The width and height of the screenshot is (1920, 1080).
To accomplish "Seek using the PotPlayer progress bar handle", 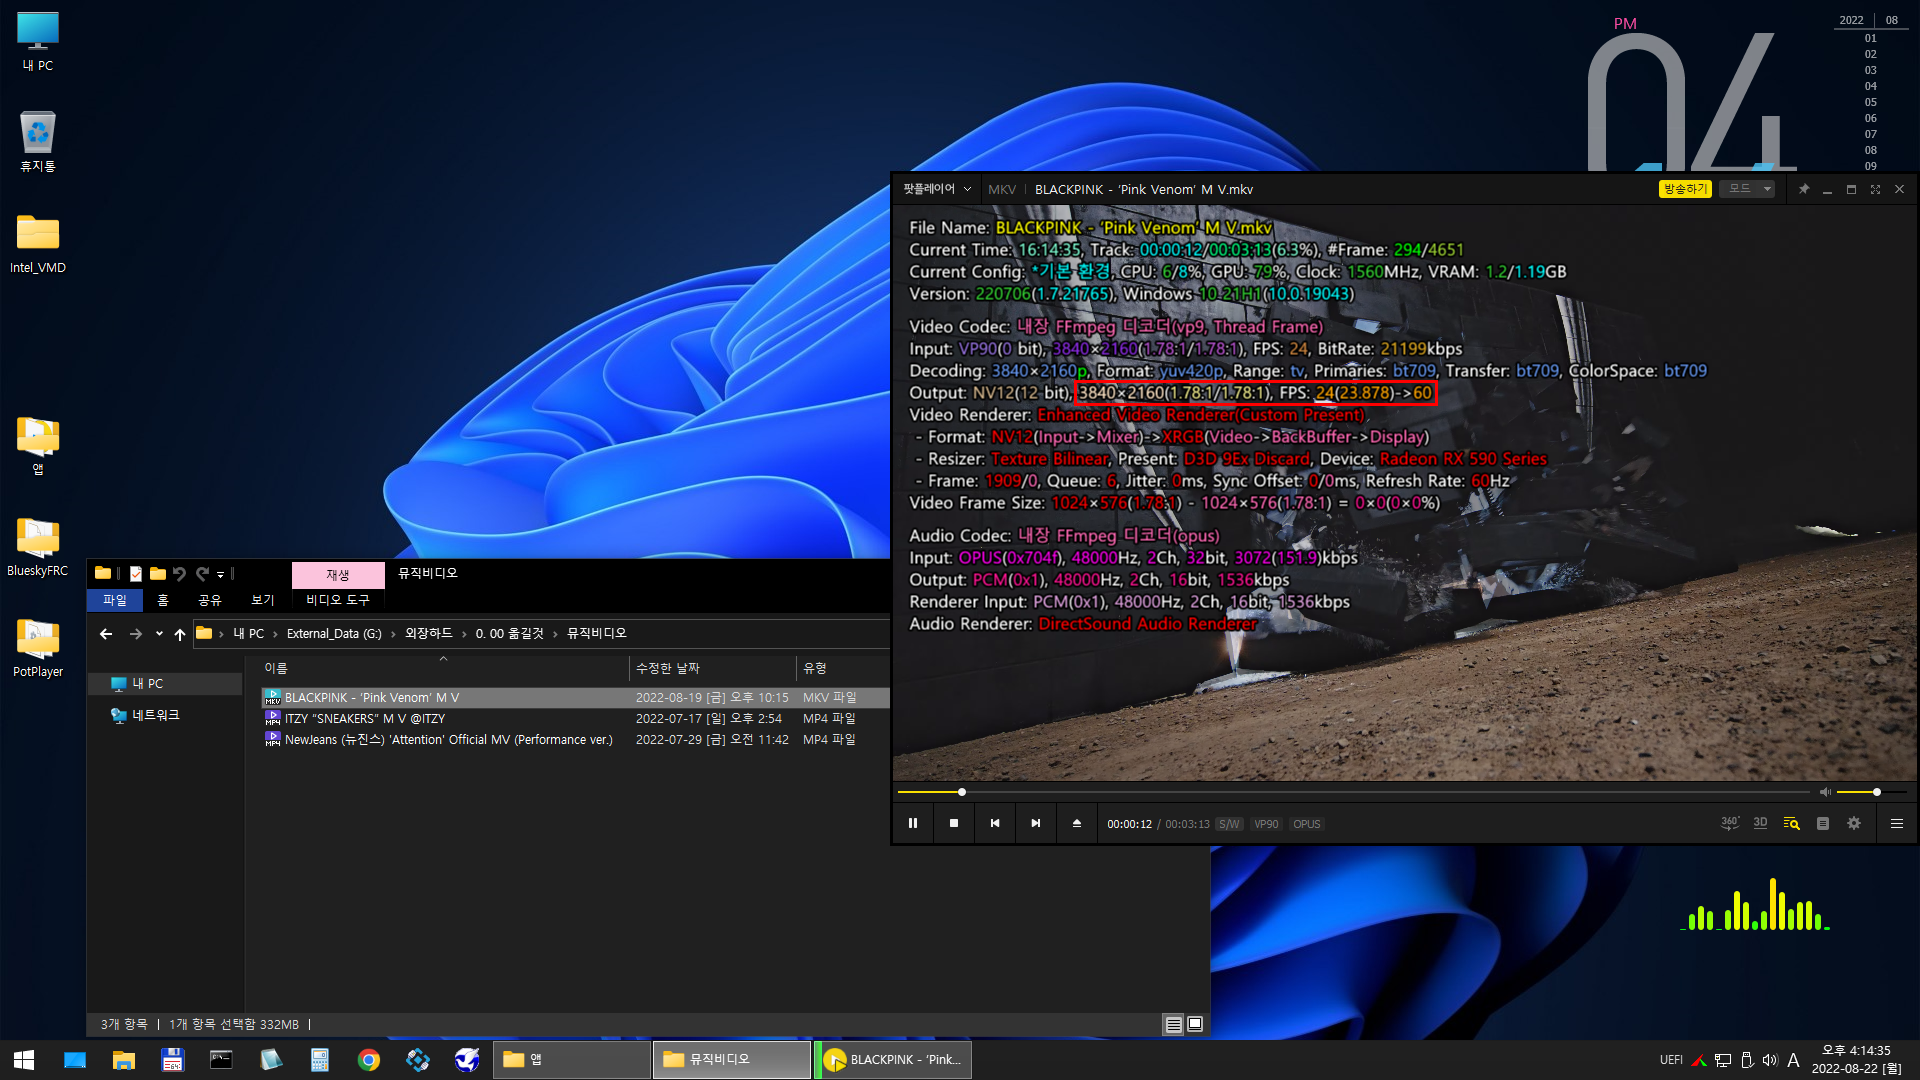I will click(962, 792).
